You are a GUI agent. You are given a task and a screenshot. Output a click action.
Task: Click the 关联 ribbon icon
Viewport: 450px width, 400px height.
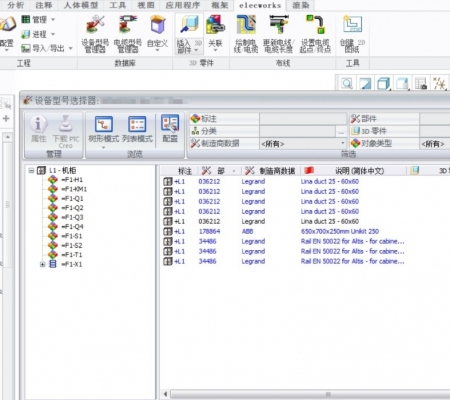tap(215, 33)
